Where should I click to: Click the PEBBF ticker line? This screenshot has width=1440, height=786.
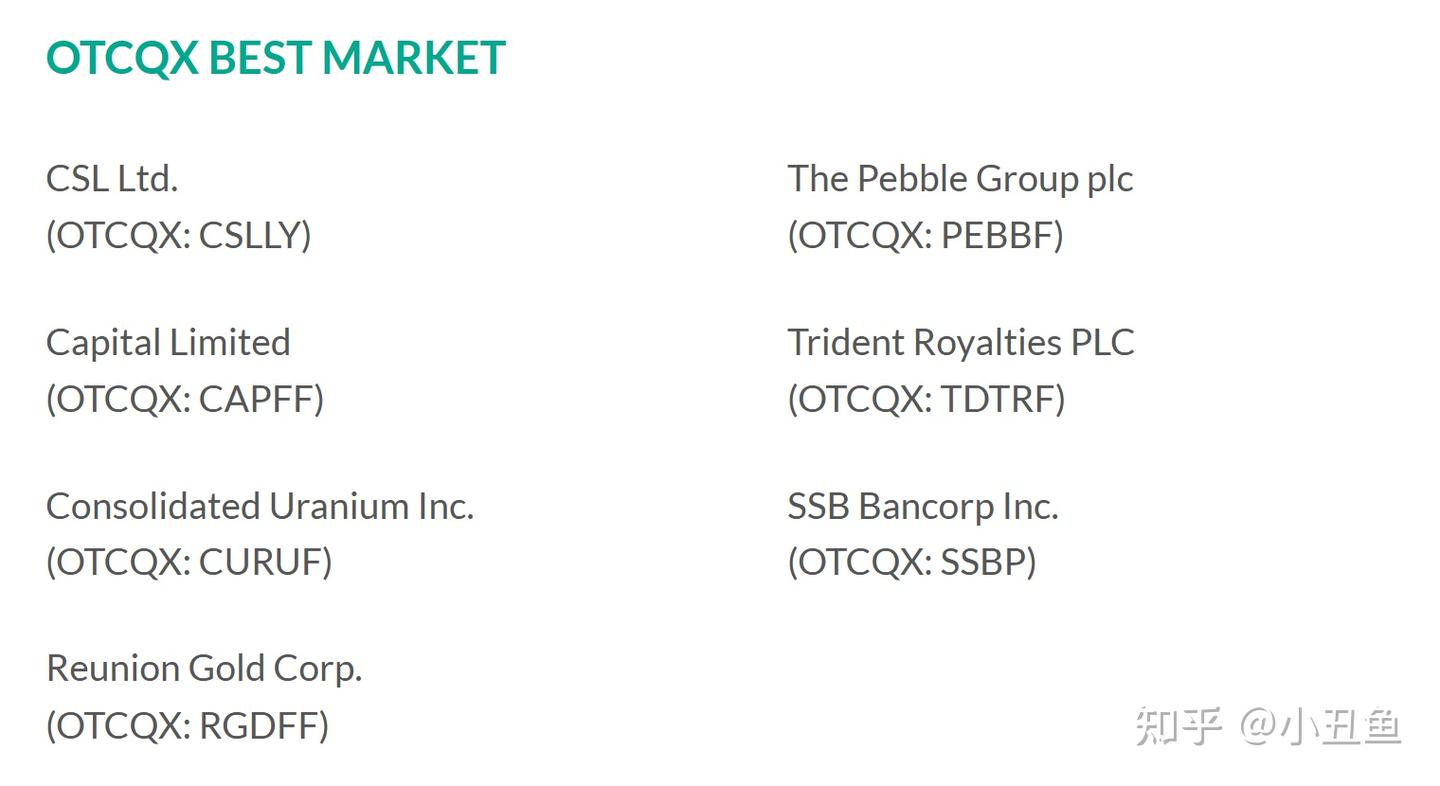[x=925, y=235]
